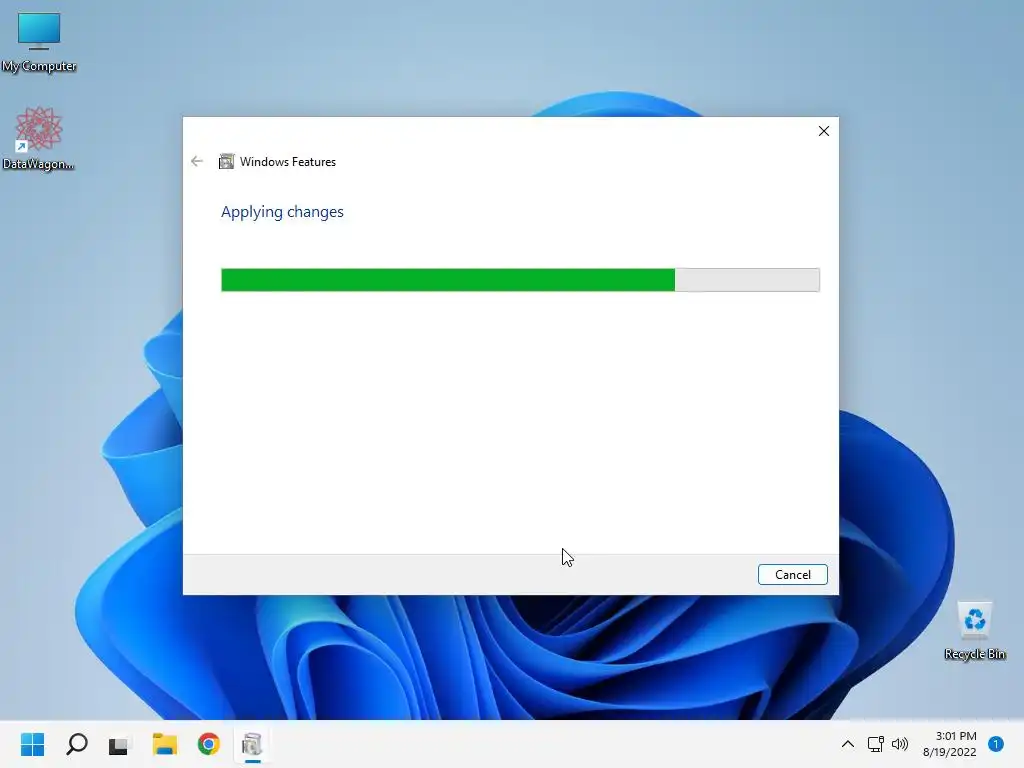1024x768 pixels.
Task: Cancel the Windows Features changes
Action: [x=792, y=575]
